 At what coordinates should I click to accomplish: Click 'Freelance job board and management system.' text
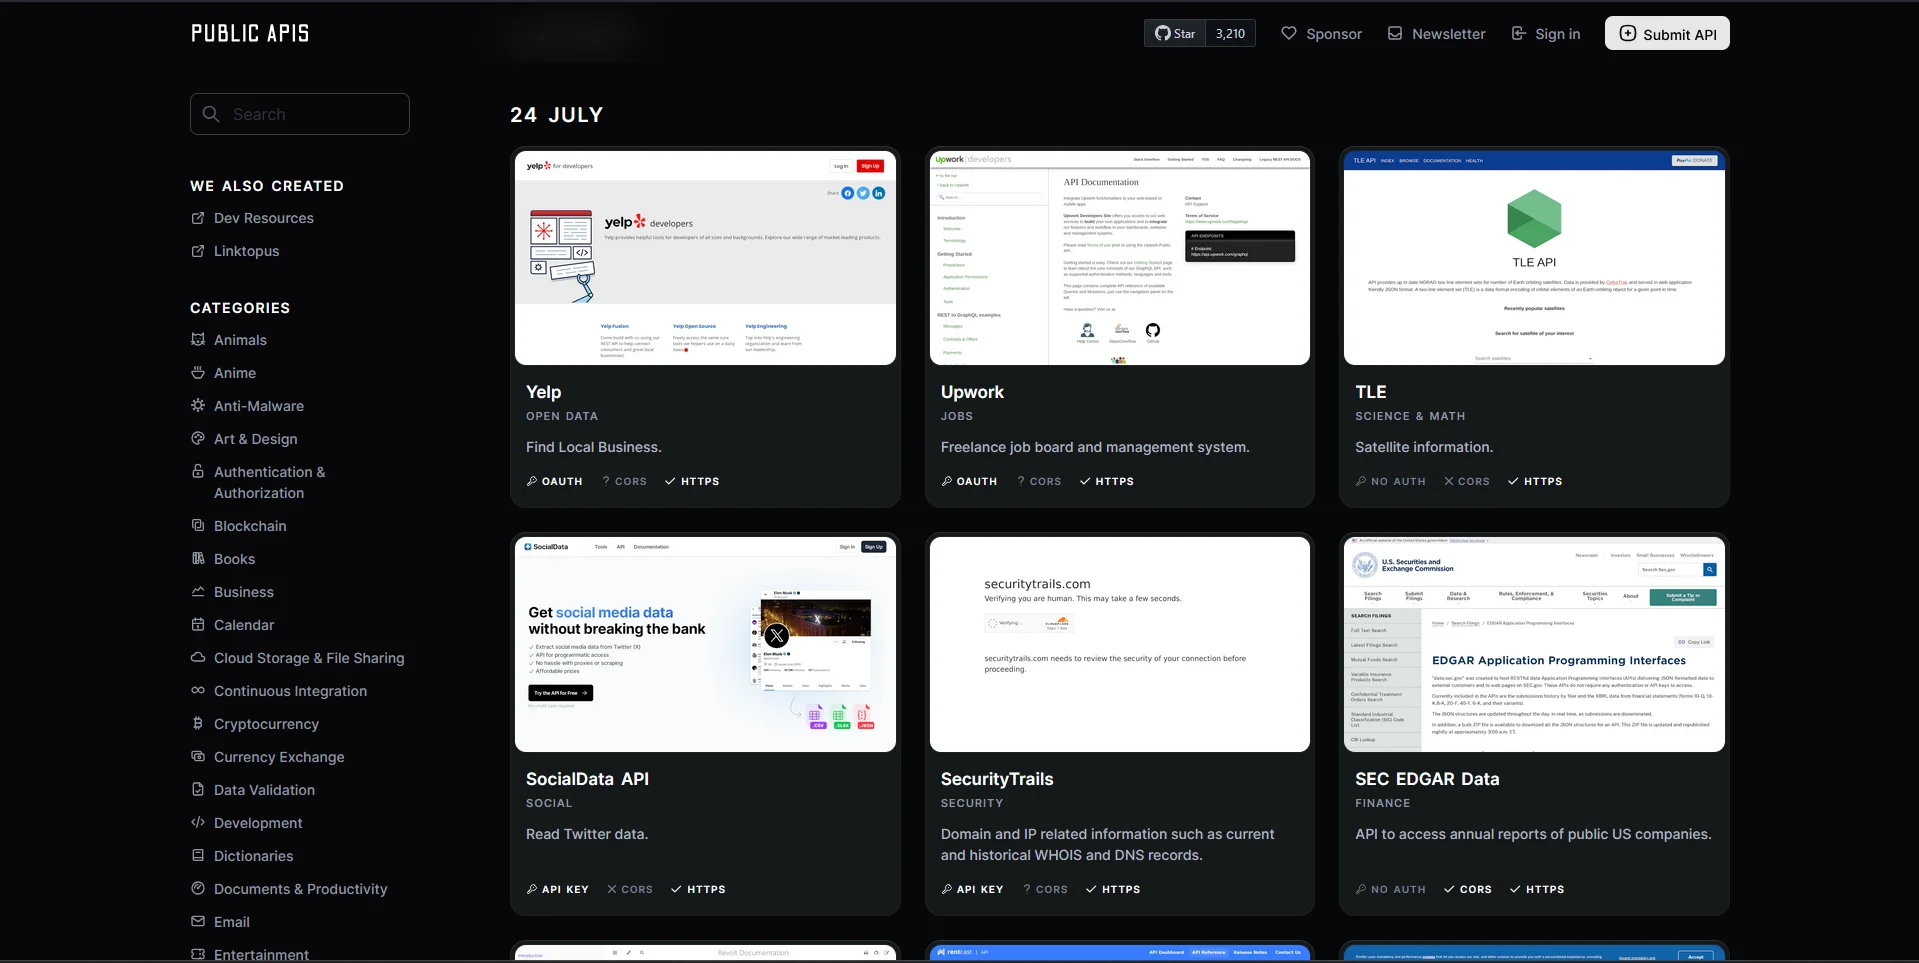pyautogui.click(x=1095, y=447)
